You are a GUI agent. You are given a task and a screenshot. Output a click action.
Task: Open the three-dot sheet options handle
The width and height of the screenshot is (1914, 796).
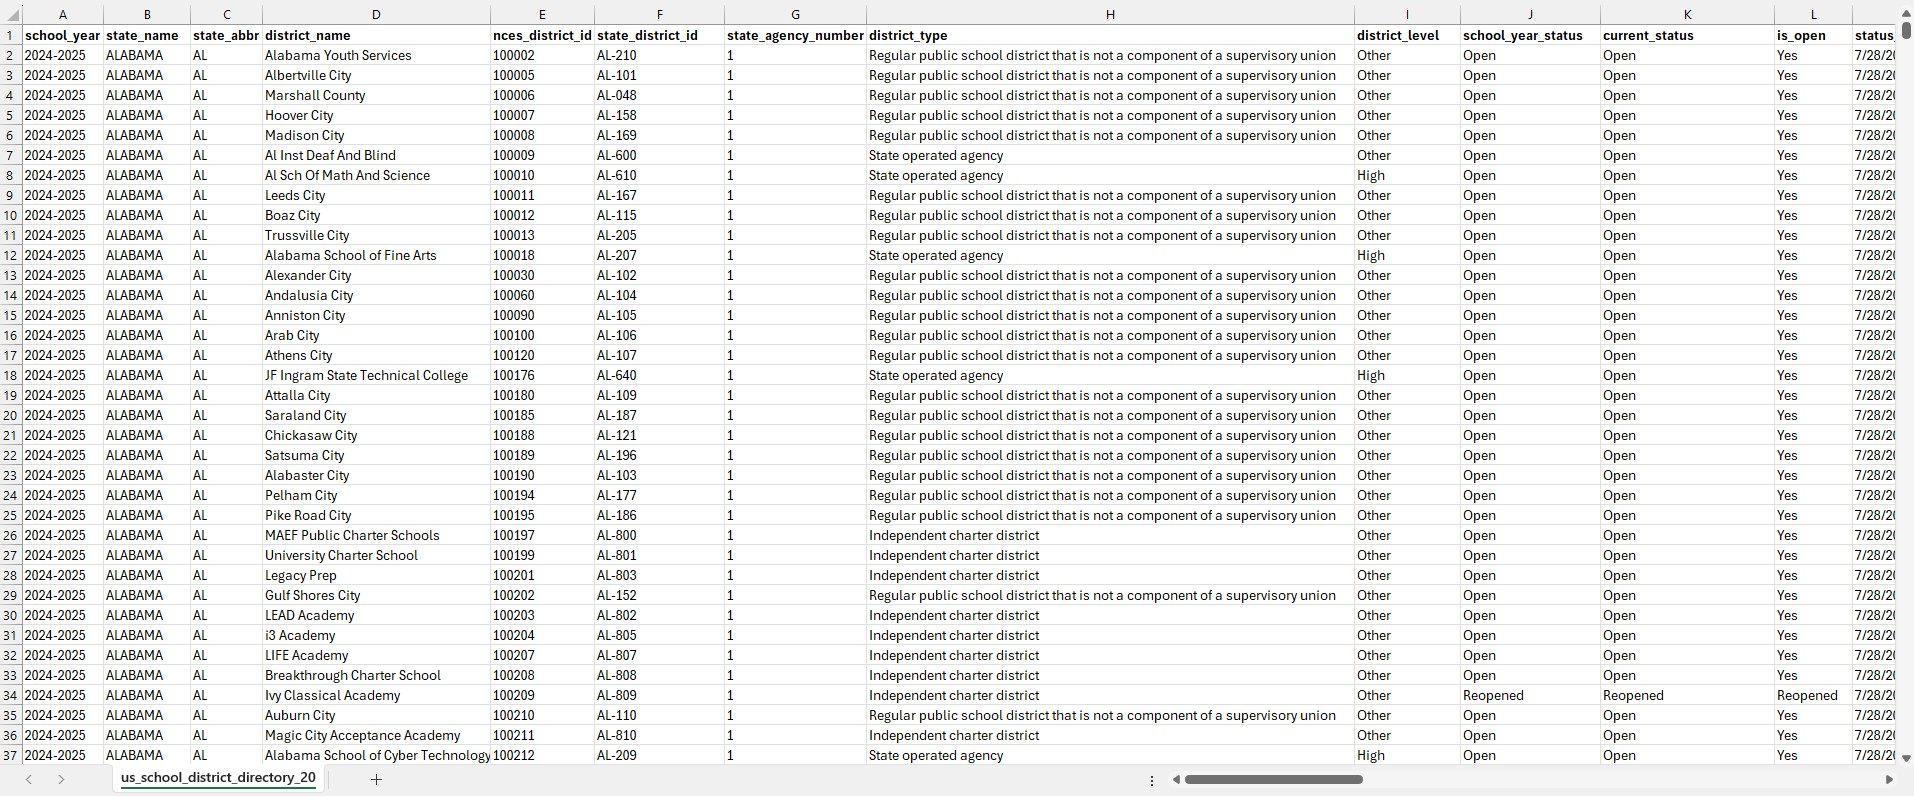pyautogui.click(x=1152, y=780)
